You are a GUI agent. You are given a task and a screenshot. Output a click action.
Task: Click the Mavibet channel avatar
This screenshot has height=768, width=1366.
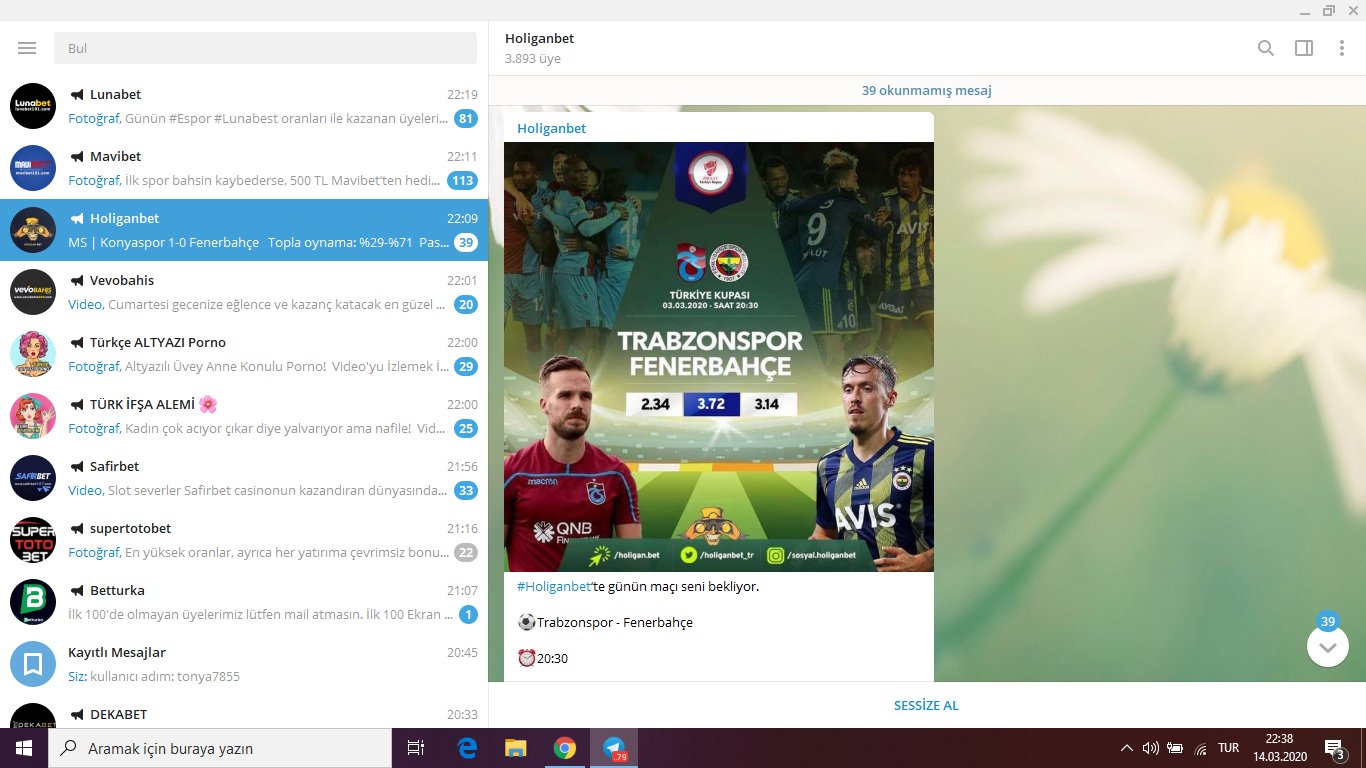(33, 168)
